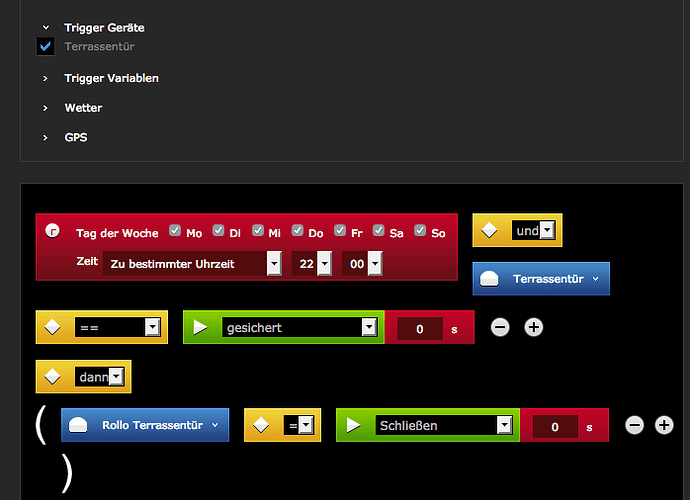The image size is (690, 500).
Task: Click the 'Zeit' label in the red block
Action: click(x=87, y=261)
